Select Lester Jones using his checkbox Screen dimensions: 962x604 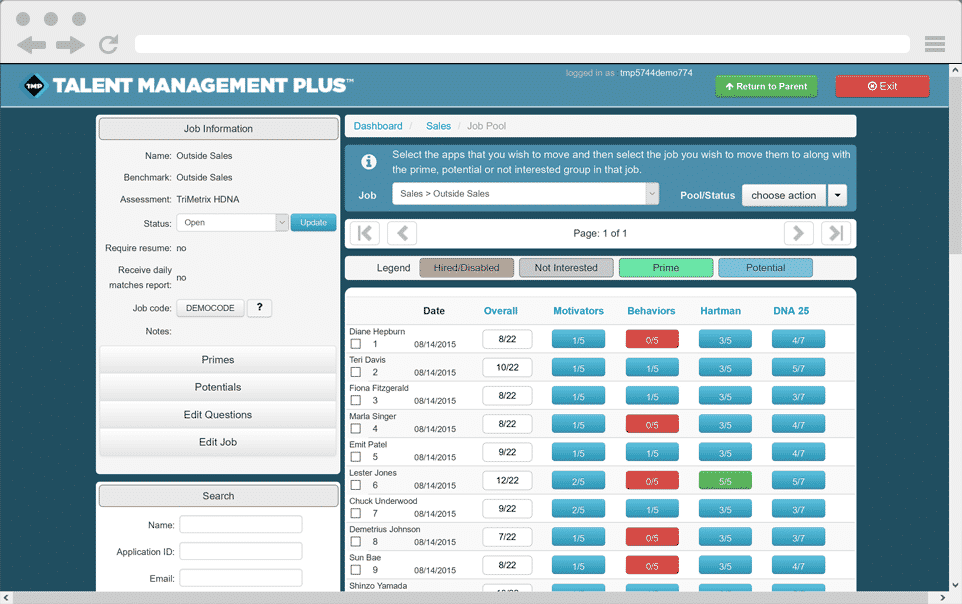pyautogui.click(x=357, y=482)
